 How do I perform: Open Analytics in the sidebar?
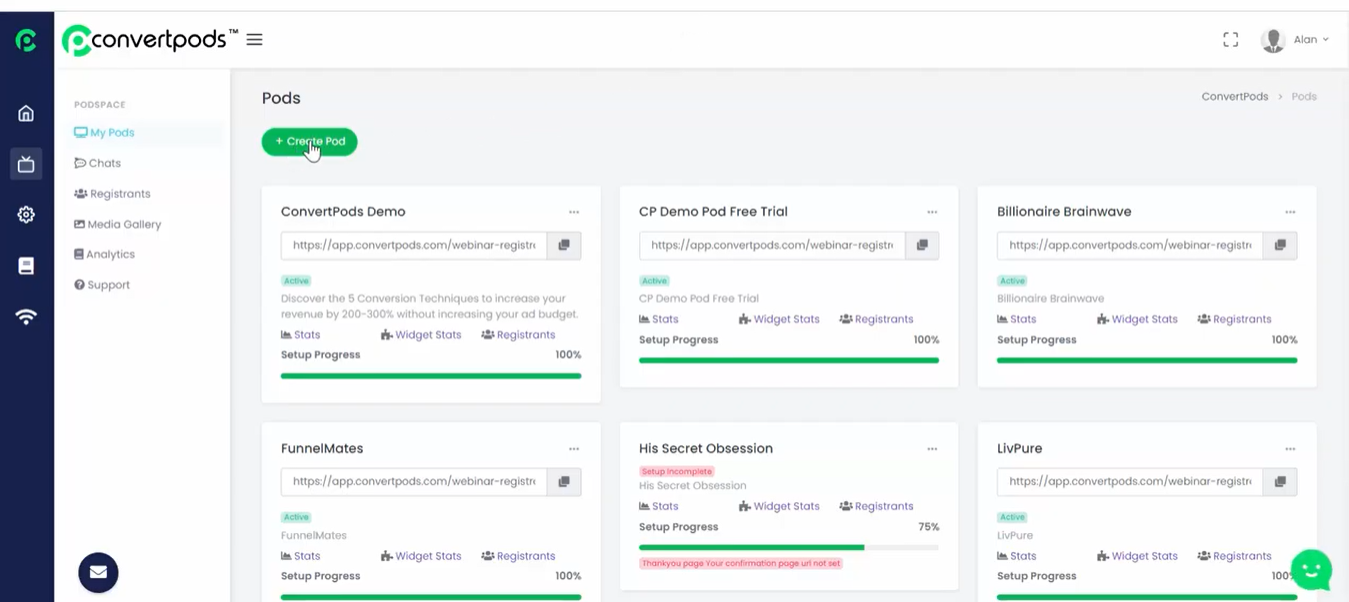coord(104,254)
